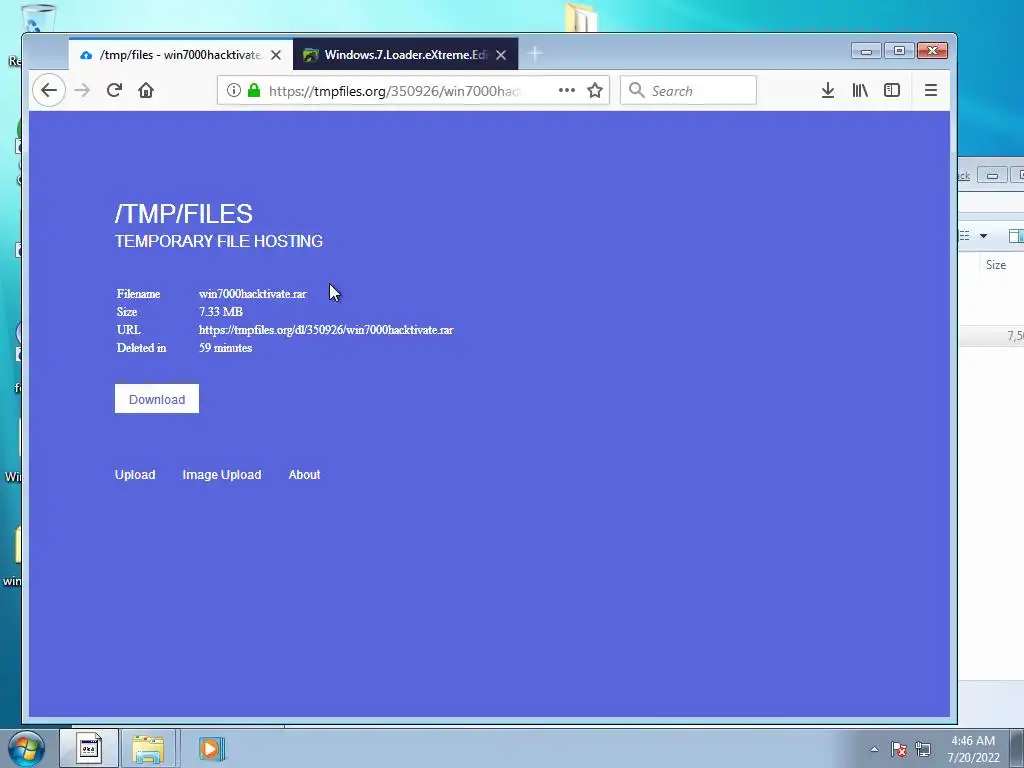Launch Windows Media Player from taskbar
The height and width of the screenshot is (768, 1024).
[210, 748]
